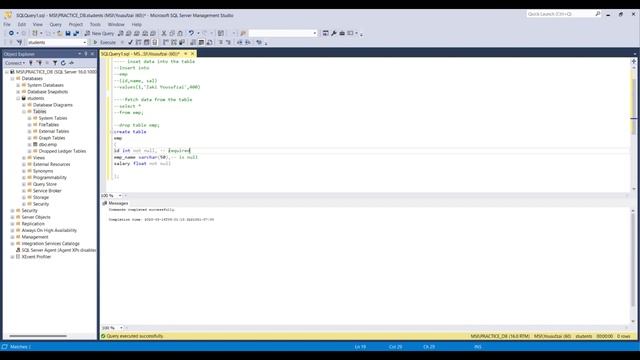Viewport: 640px width, 360px height.
Task: Click the find combo box in toolbar
Action: pyautogui.click(x=283, y=33)
